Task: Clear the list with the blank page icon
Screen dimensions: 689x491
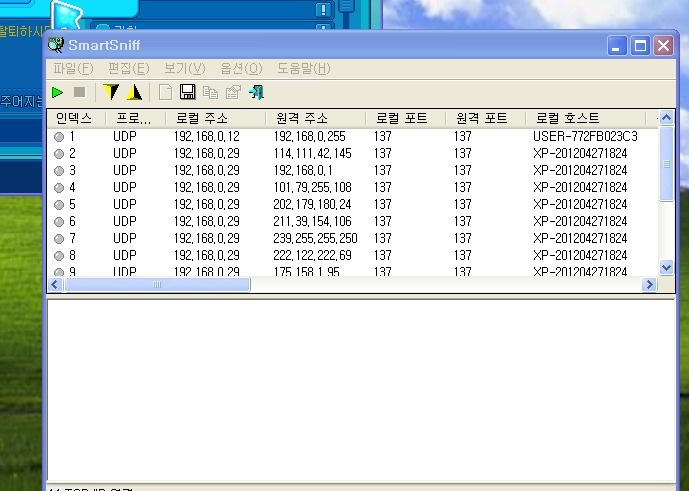Action: point(166,92)
